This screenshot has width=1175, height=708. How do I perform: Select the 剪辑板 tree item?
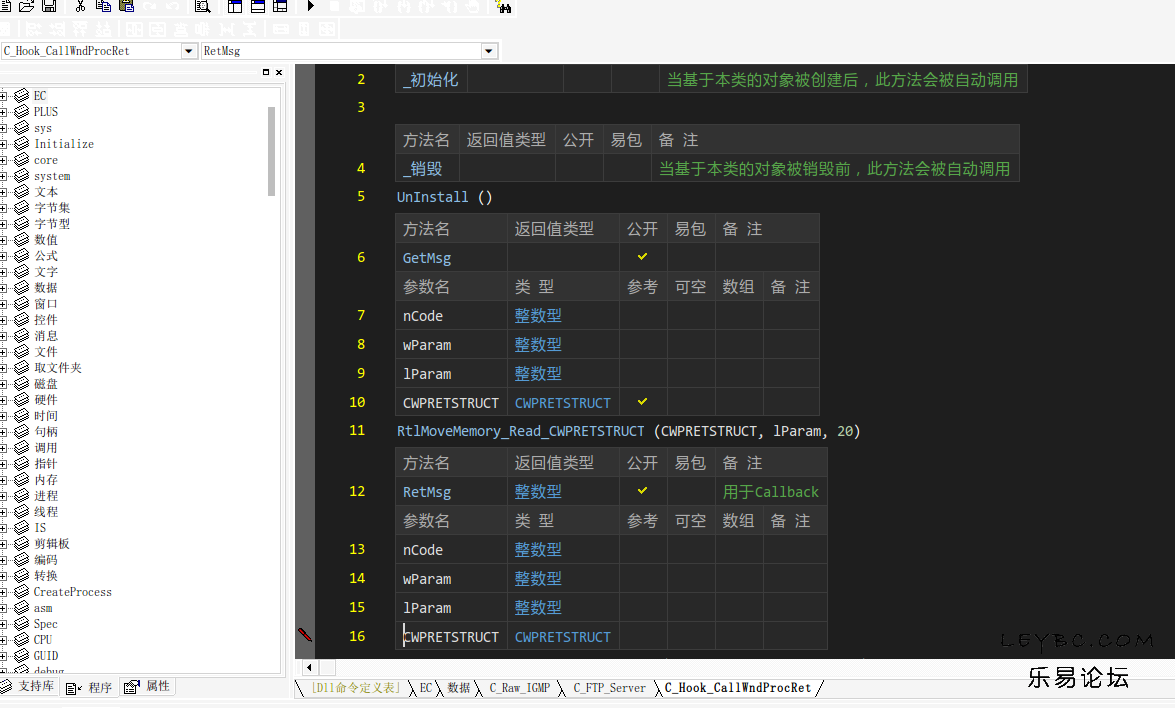click(52, 543)
